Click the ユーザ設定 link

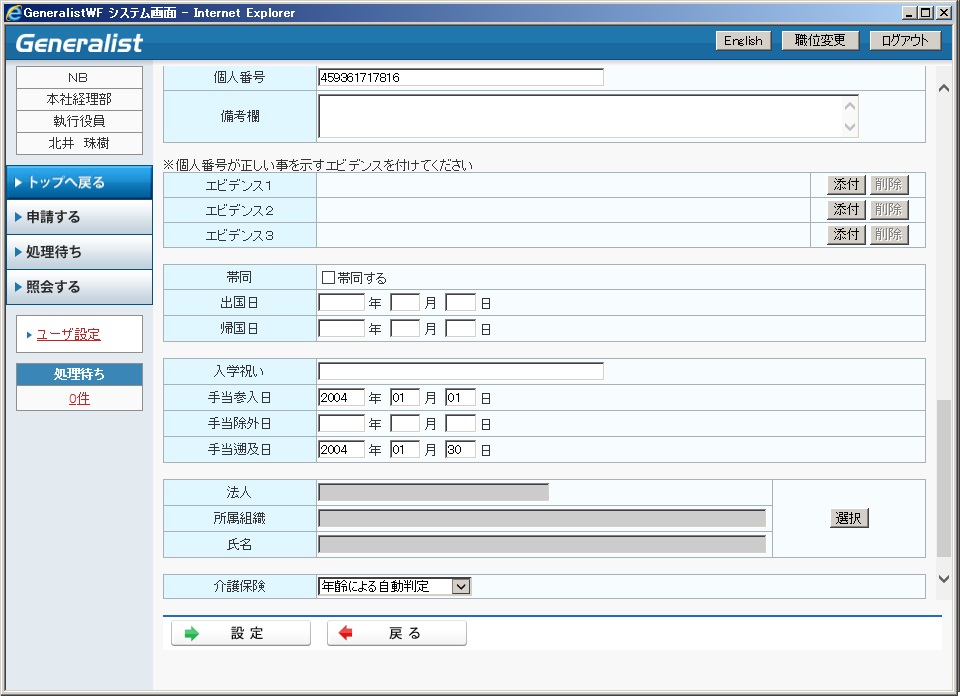(x=68, y=335)
